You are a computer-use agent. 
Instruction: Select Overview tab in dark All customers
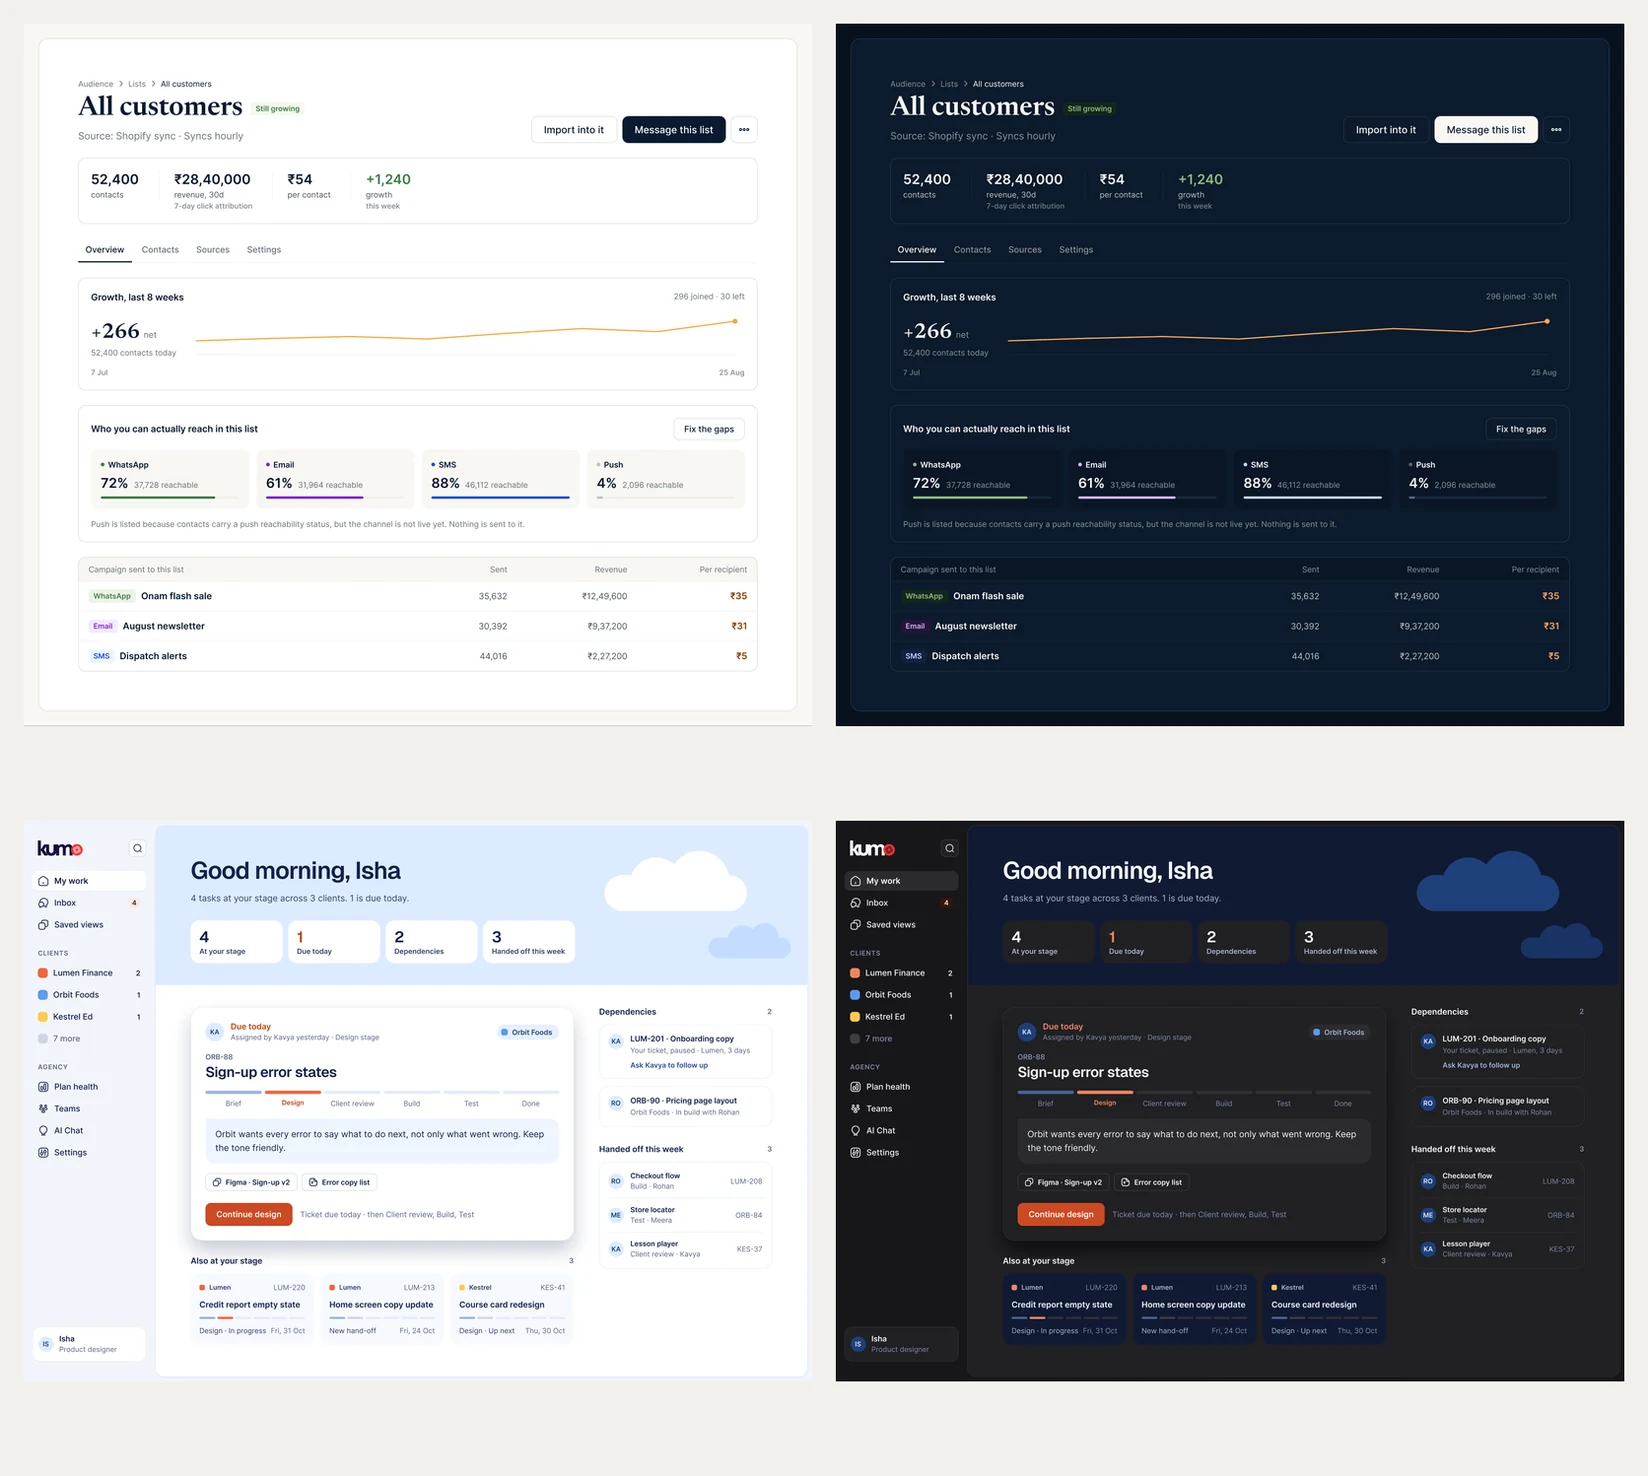tap(917, 250)
